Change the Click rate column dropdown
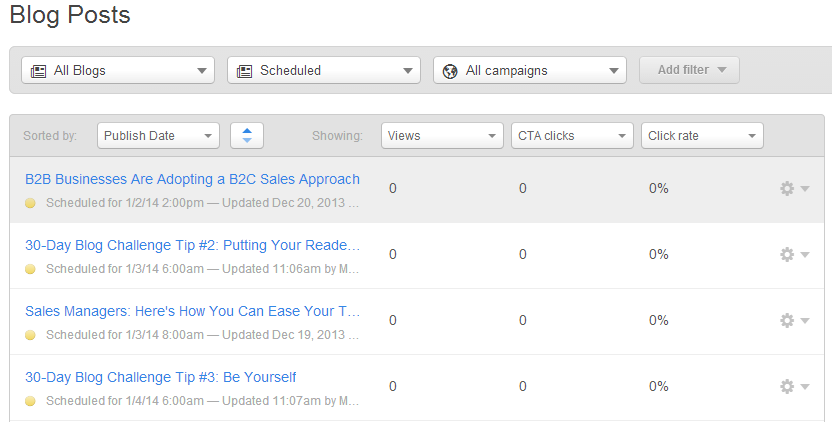The height and width of the screenshot is (422, 832). (702, 136)
